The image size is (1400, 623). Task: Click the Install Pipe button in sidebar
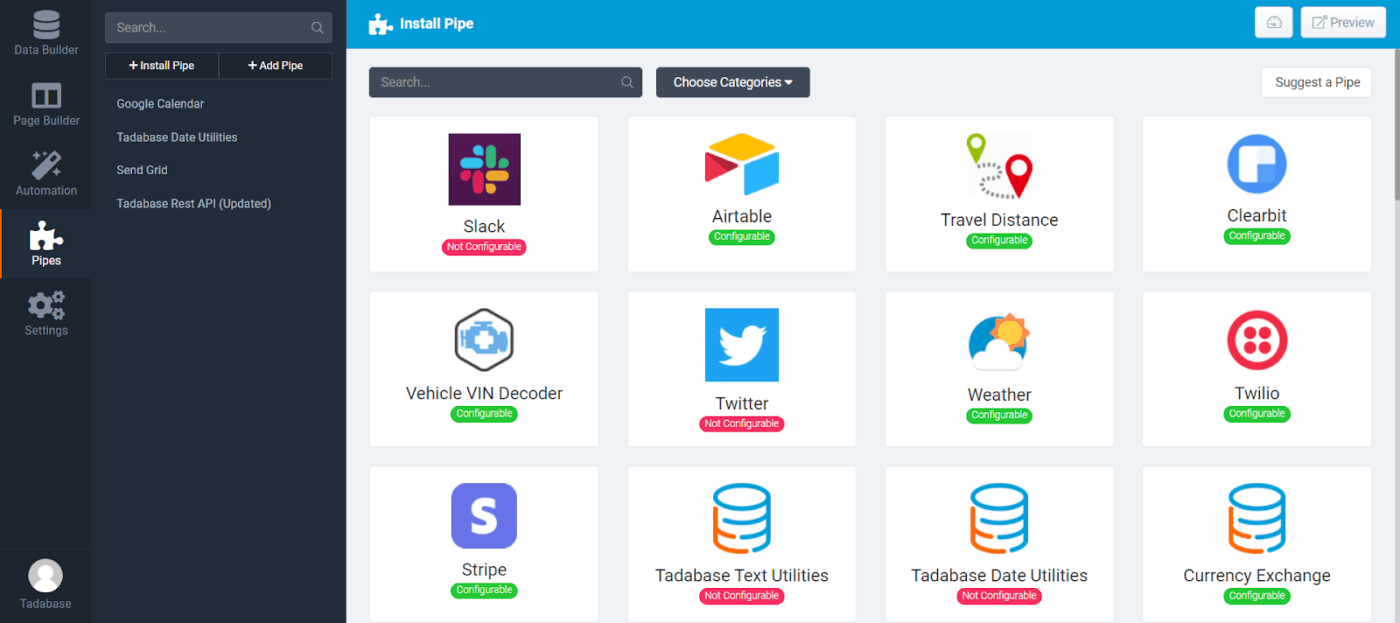tap(162, 65)
